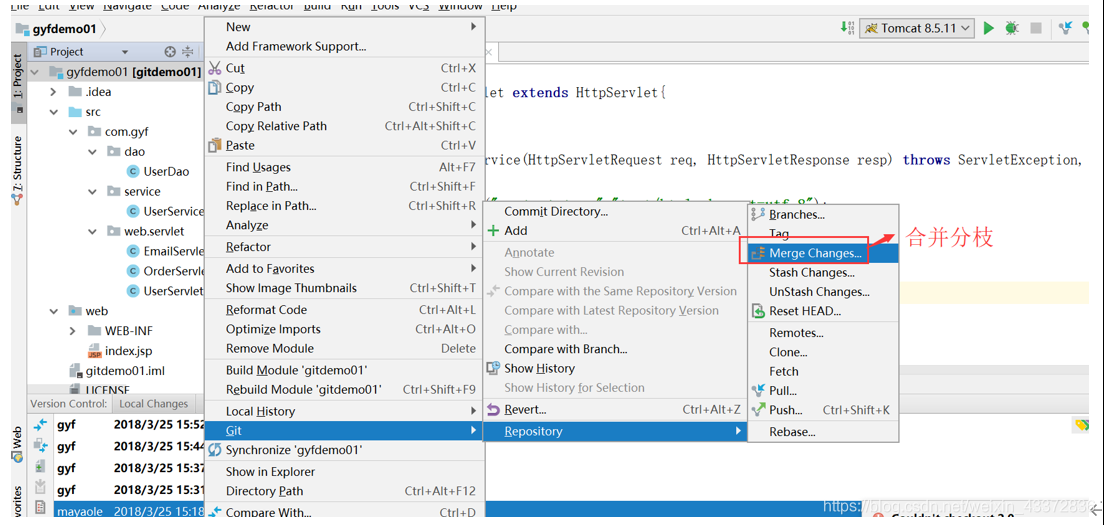This screenshot has height=525, width=1105.
Task: Choose Add in Git submenu
Action: coord(614,230)
